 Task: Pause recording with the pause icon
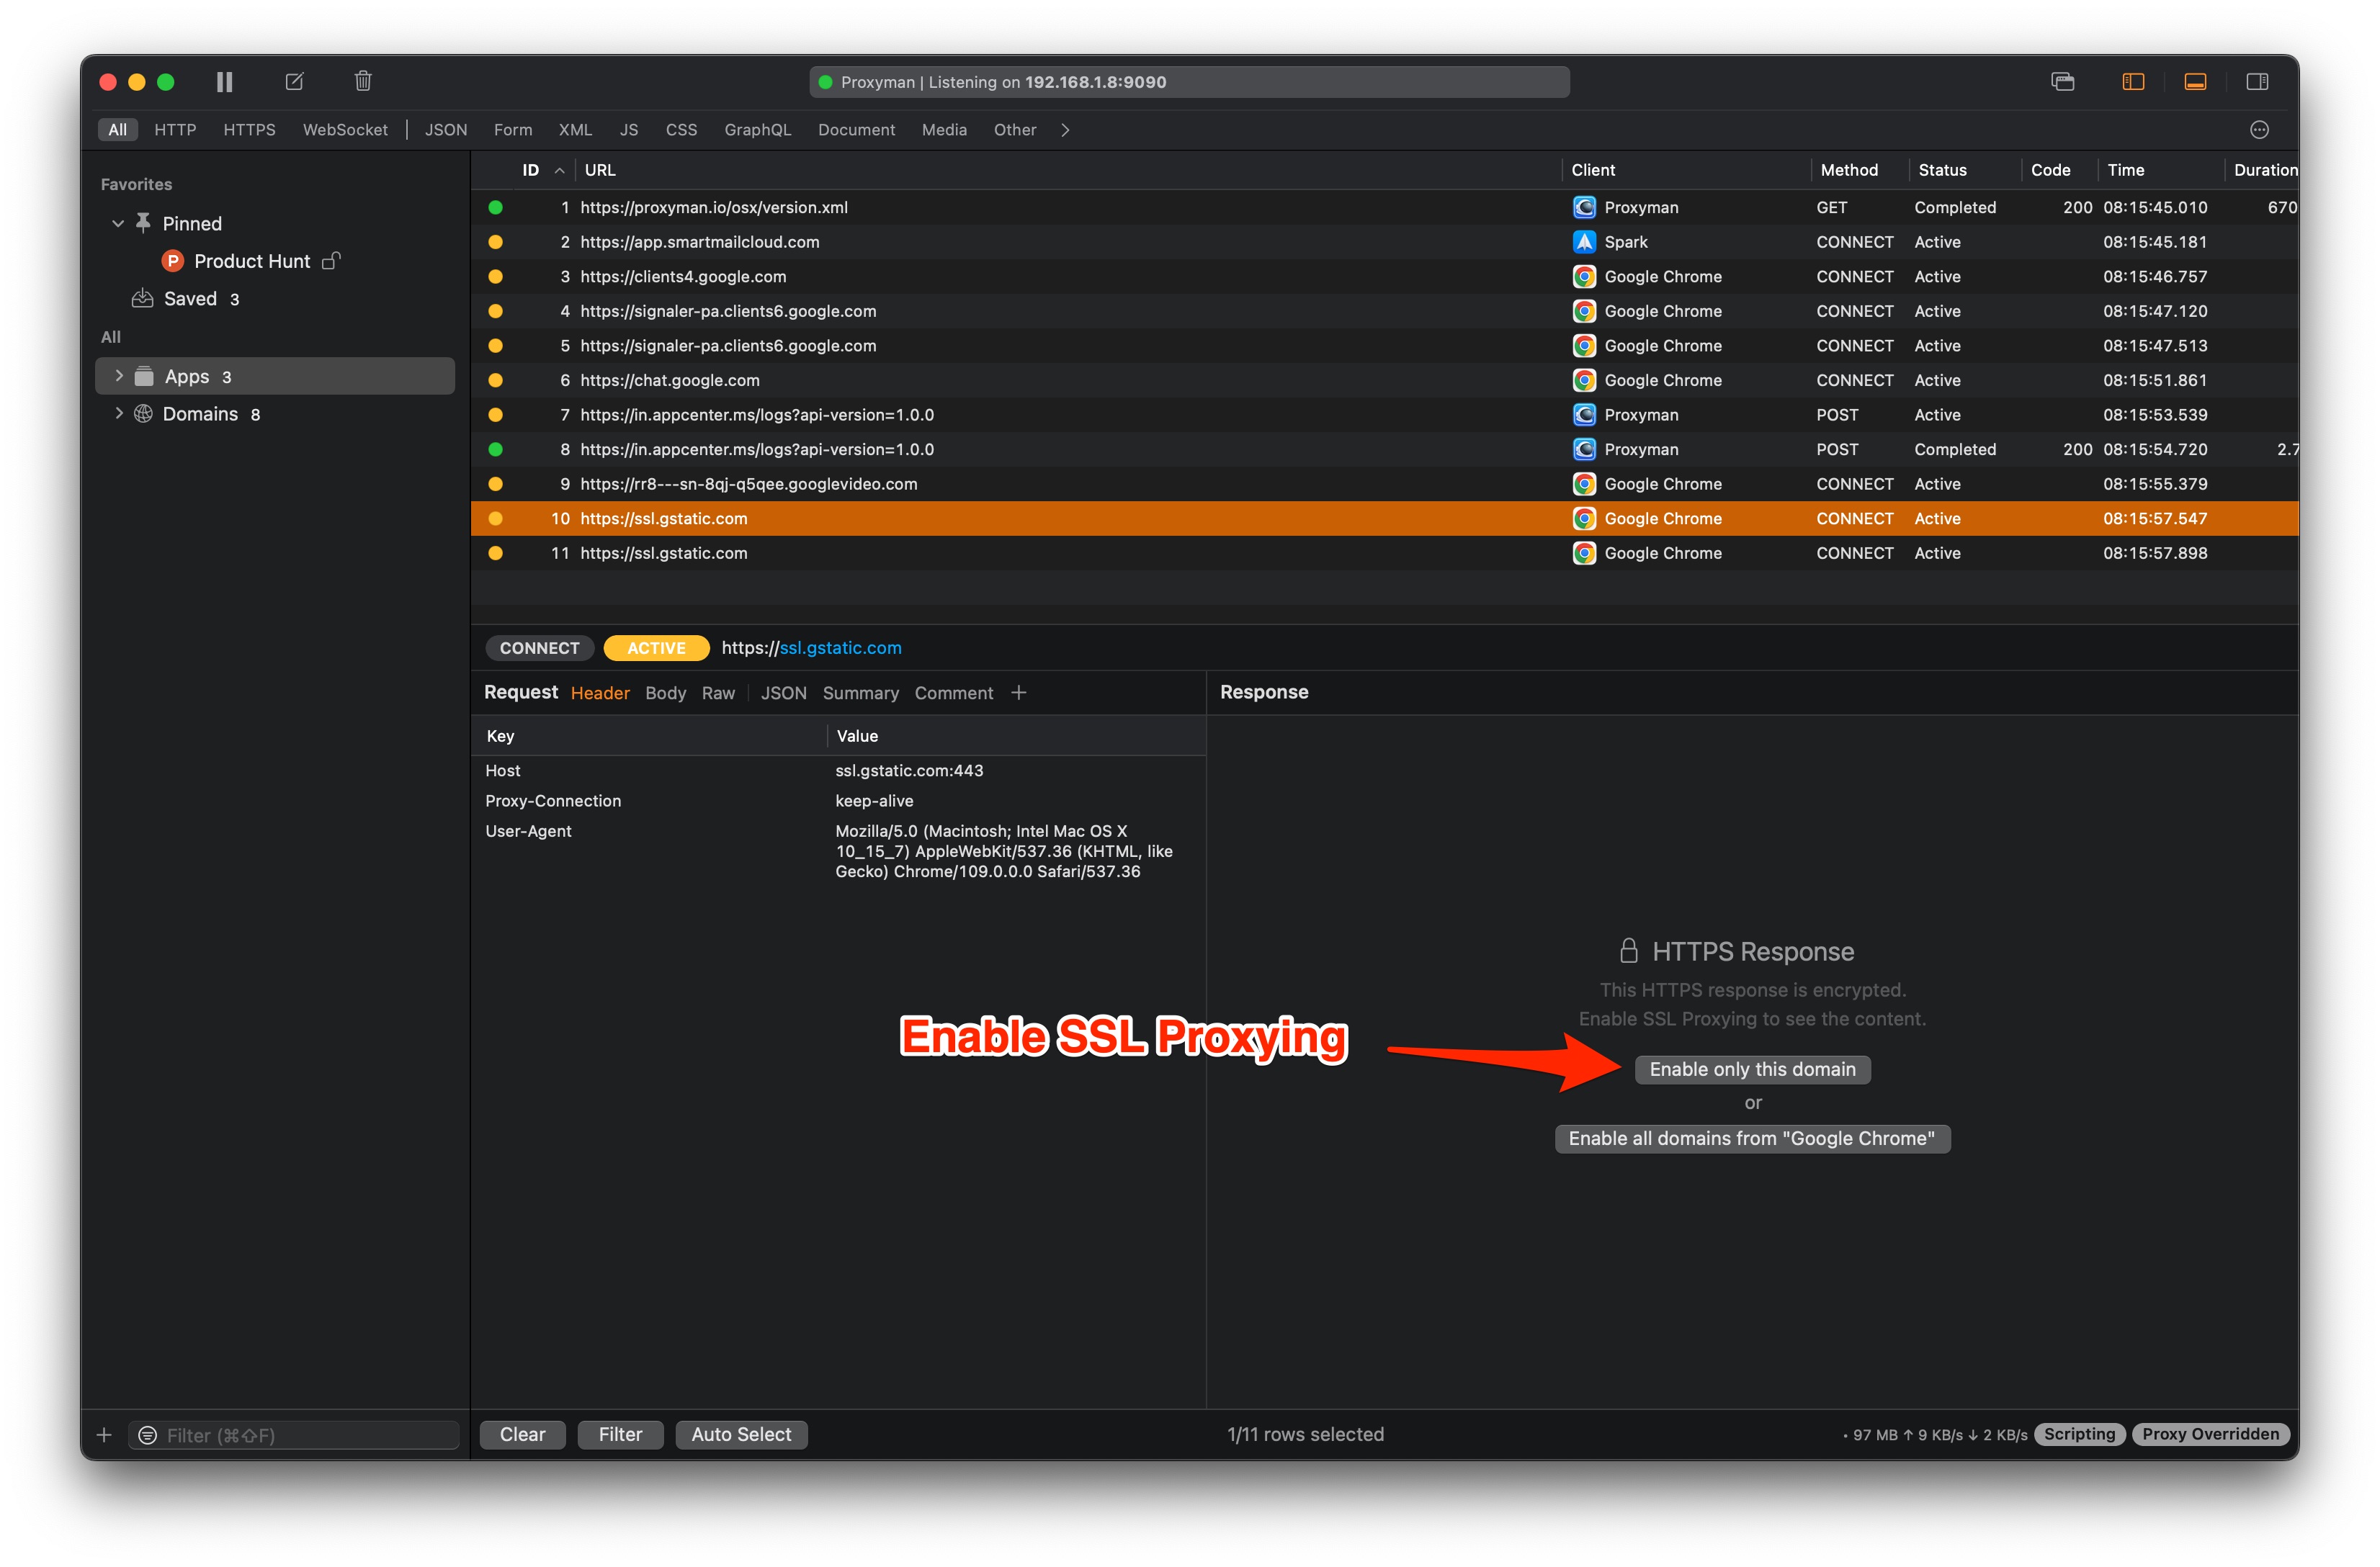[224, 82]
